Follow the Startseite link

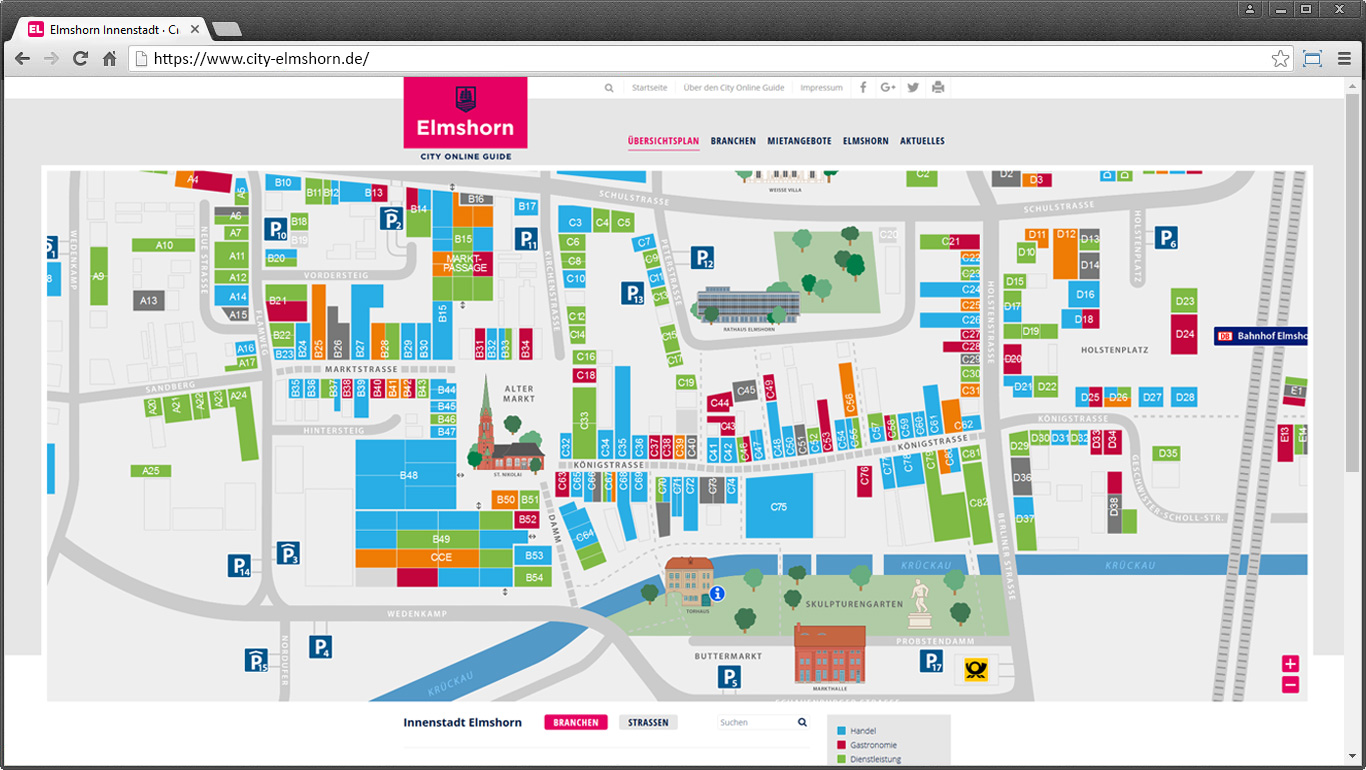pos(649,88)
